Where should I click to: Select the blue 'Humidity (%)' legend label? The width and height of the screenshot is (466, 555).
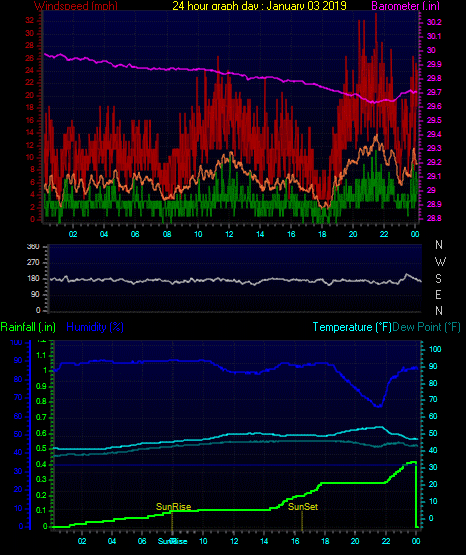[95, 327]
